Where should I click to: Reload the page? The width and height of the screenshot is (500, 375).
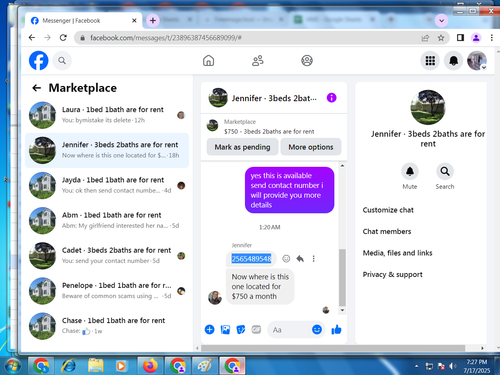pyautogui.click(x=63, y=38)
